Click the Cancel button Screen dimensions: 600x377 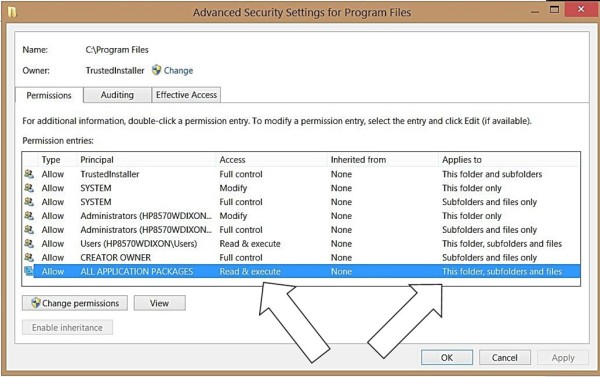(505, 357)
